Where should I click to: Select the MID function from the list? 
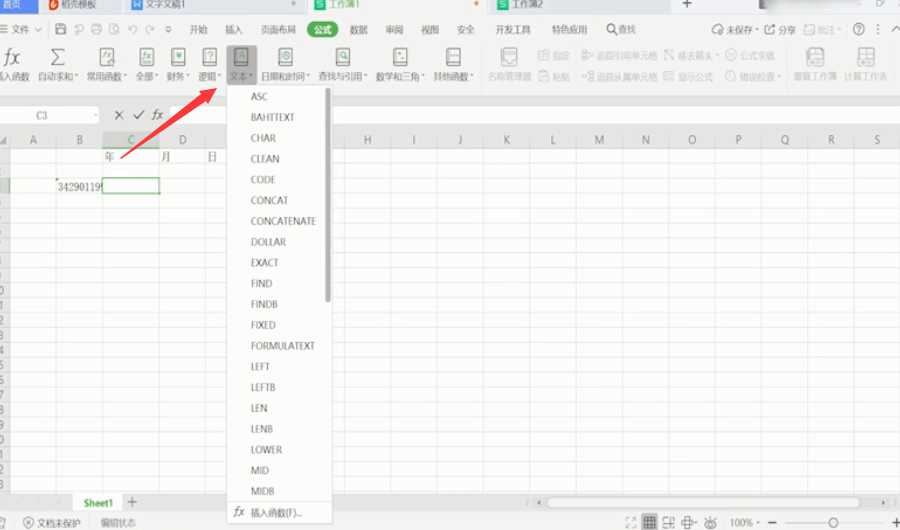259,470
